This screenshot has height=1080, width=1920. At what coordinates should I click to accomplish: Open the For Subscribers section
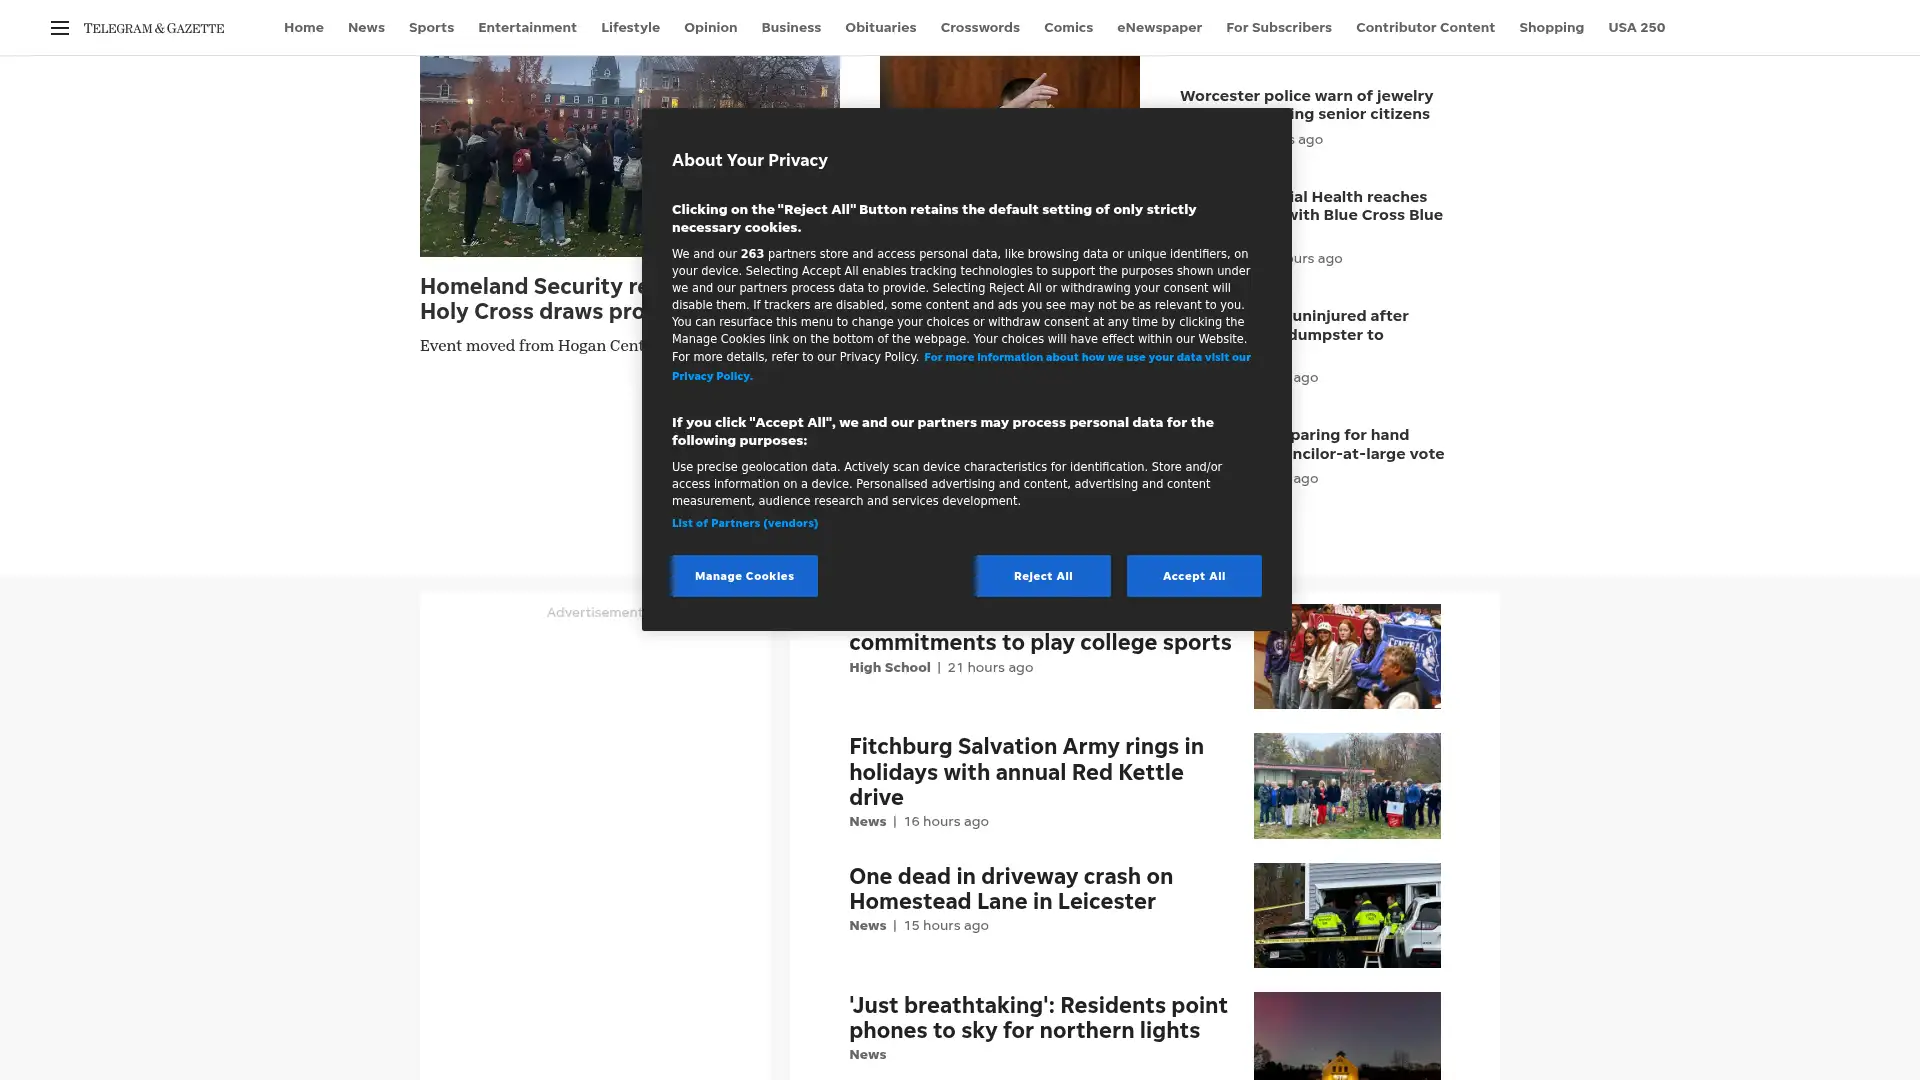[1278, 27]
